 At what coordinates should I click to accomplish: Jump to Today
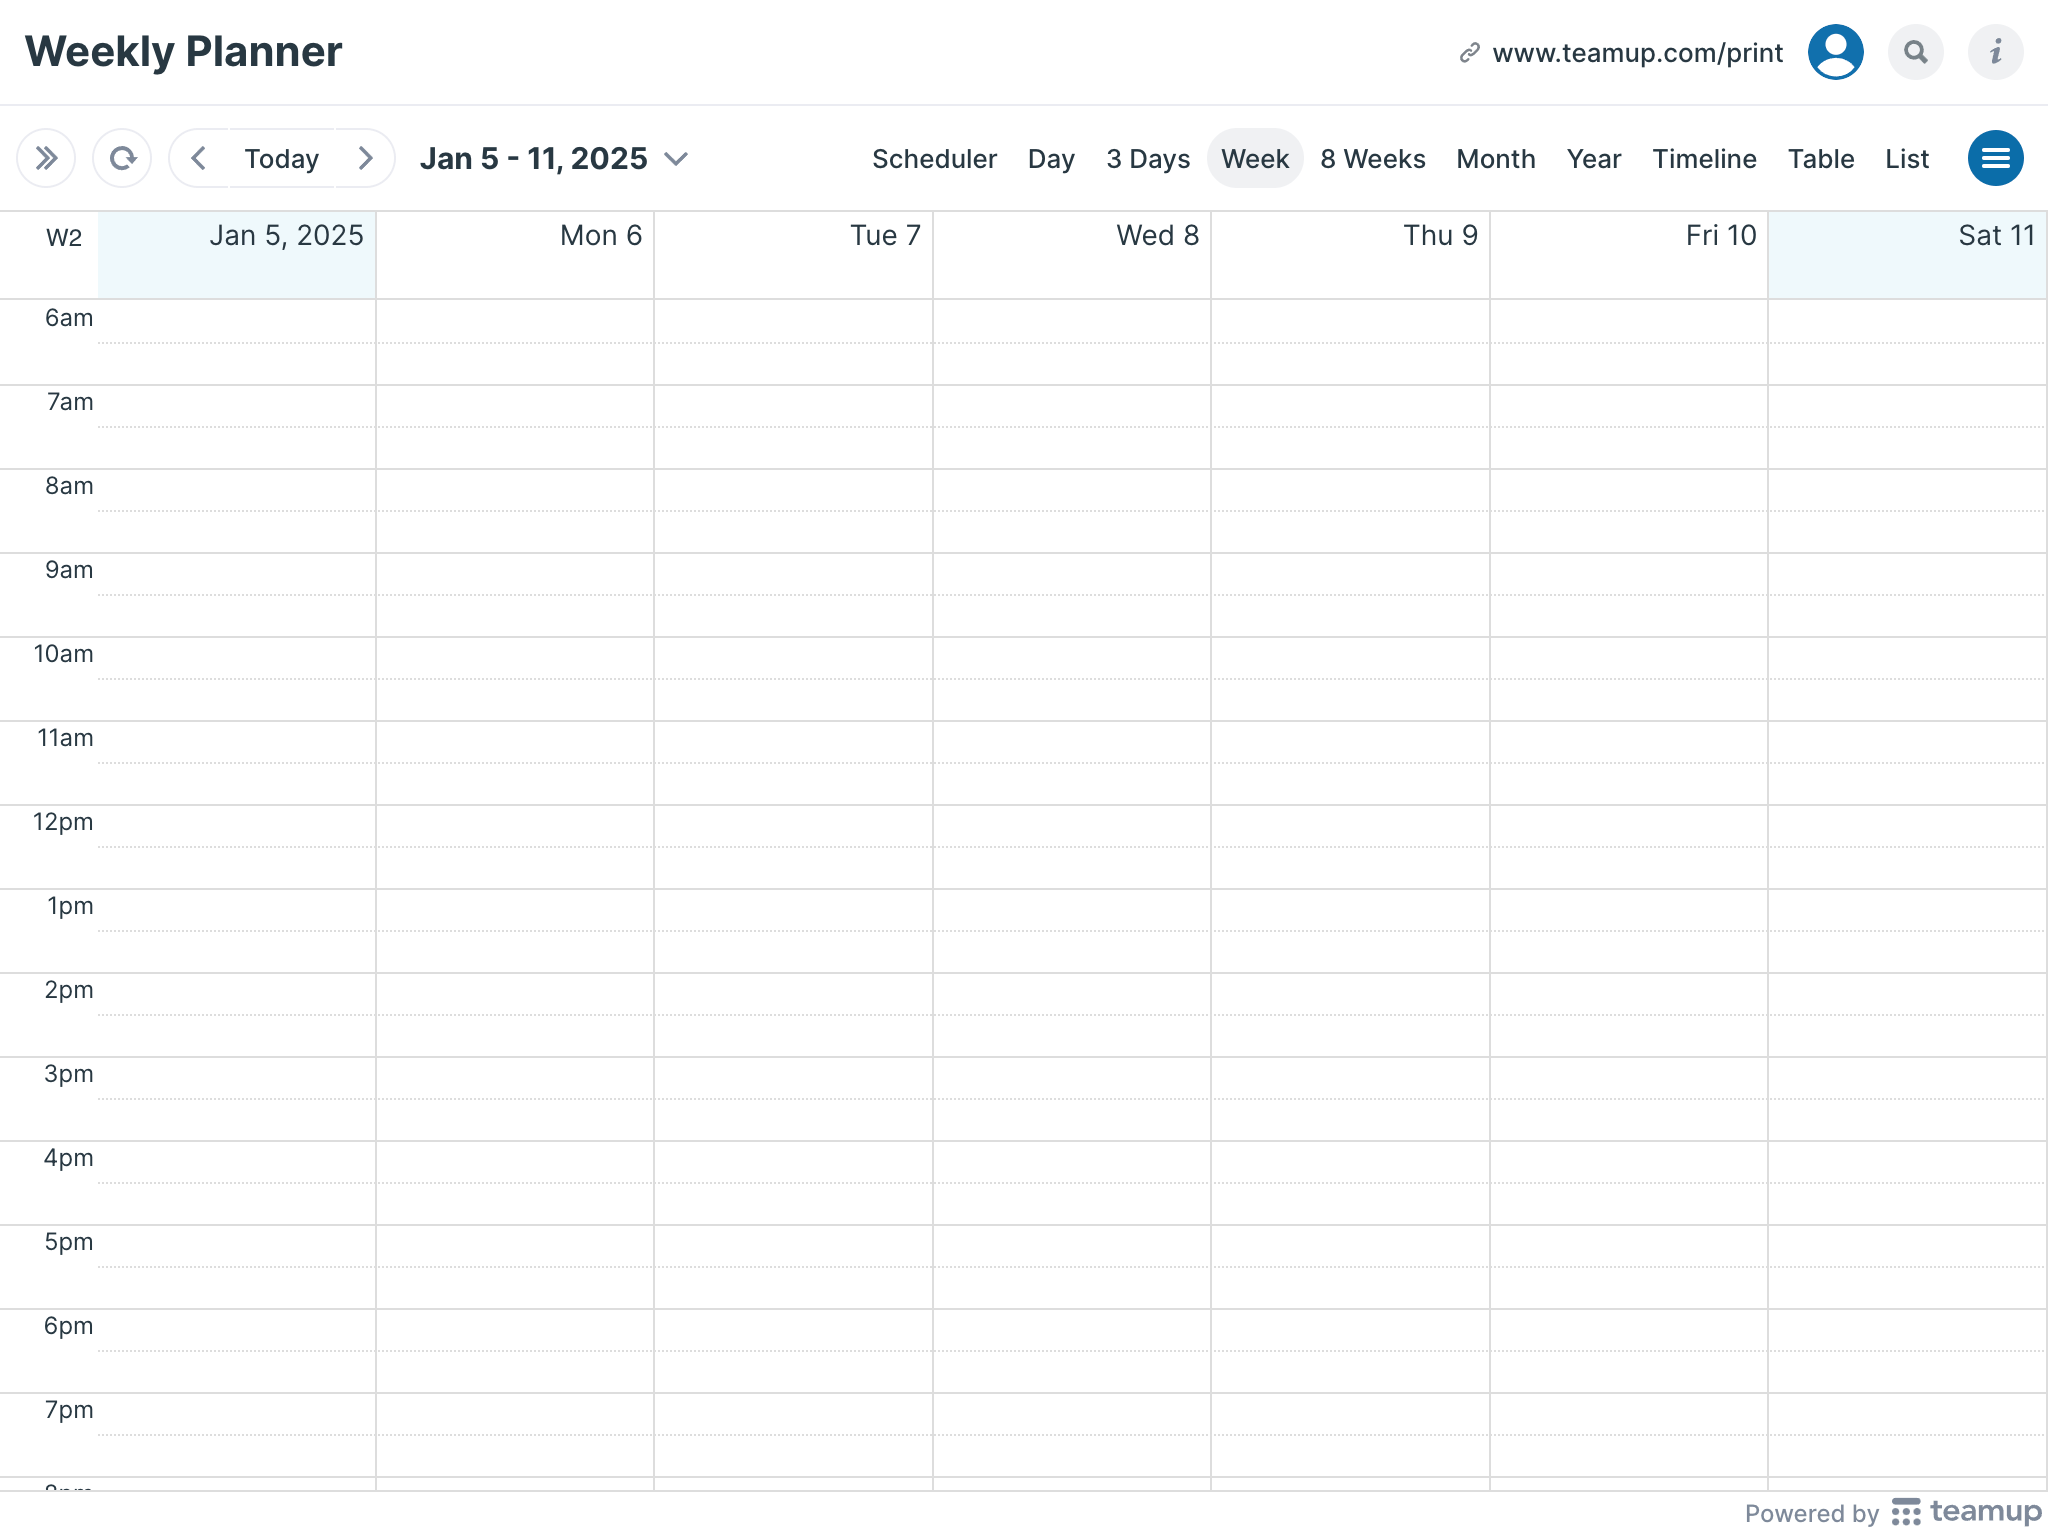(x=282, y=158)
